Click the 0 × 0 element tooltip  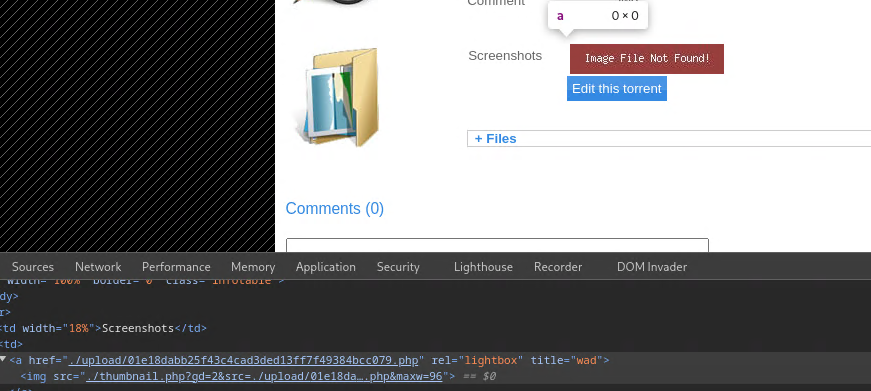(x=597, y=16)
